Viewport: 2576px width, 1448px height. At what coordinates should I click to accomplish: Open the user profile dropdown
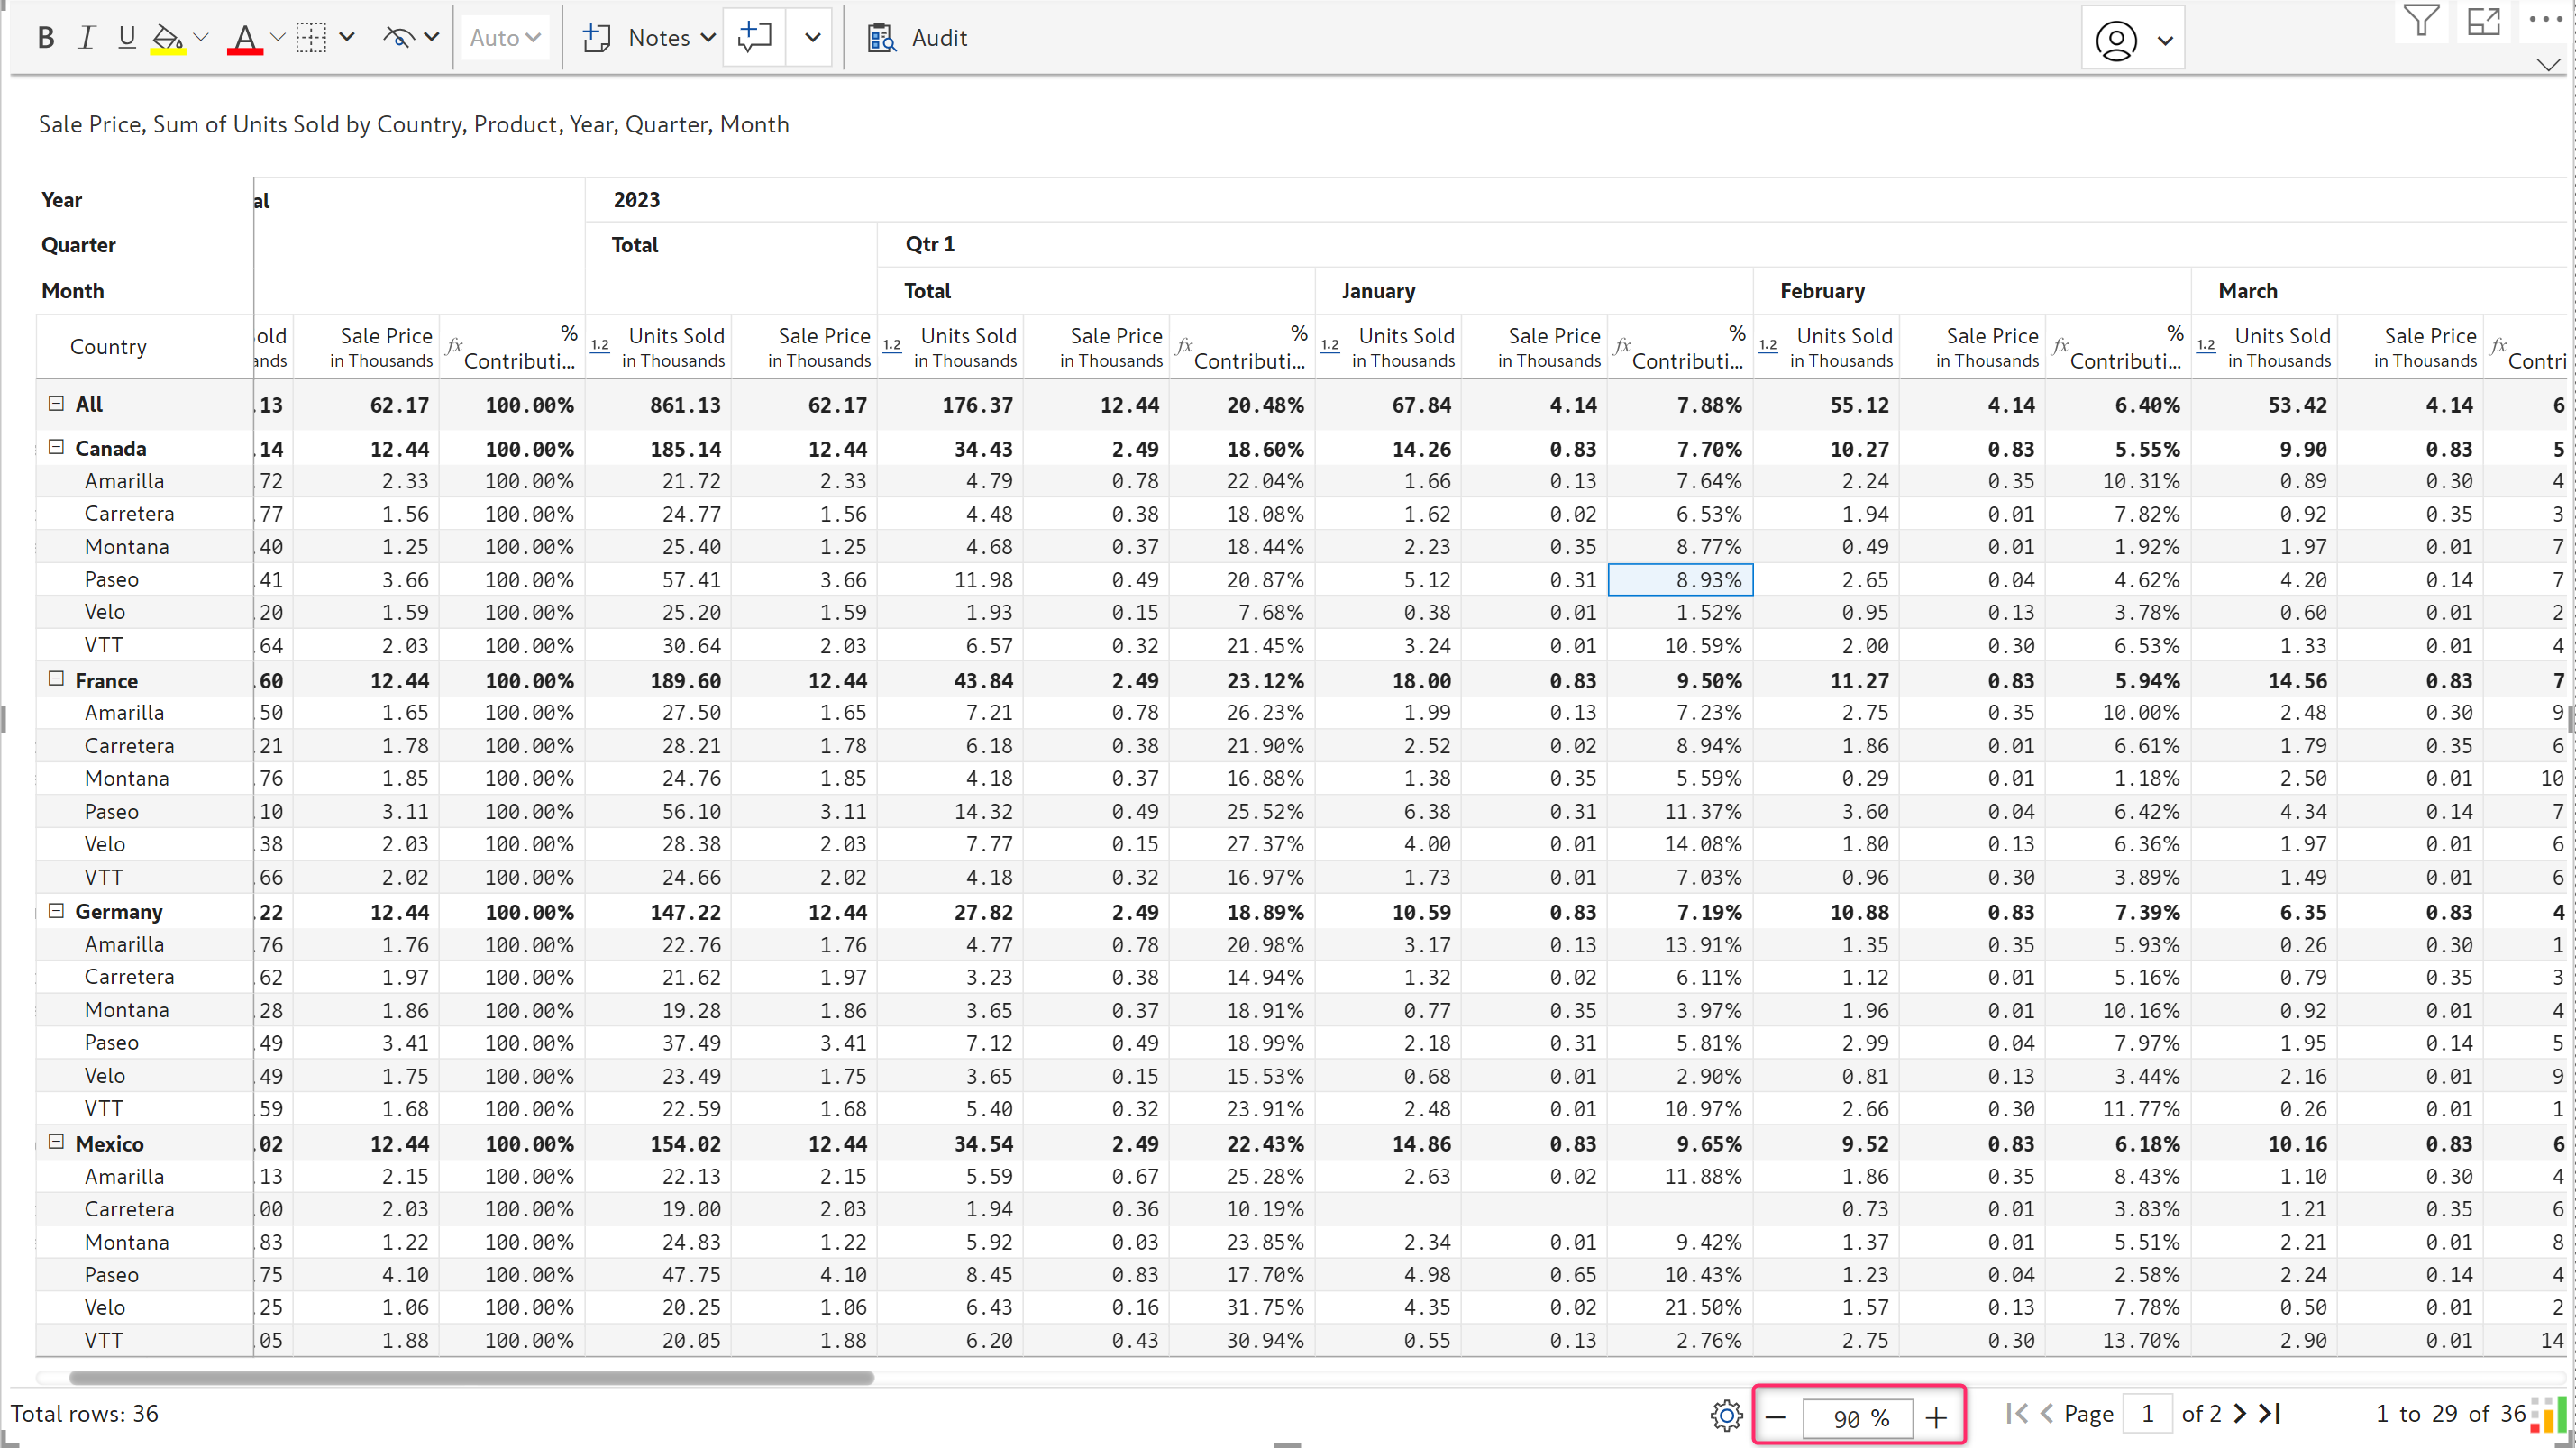(2134, 41)
